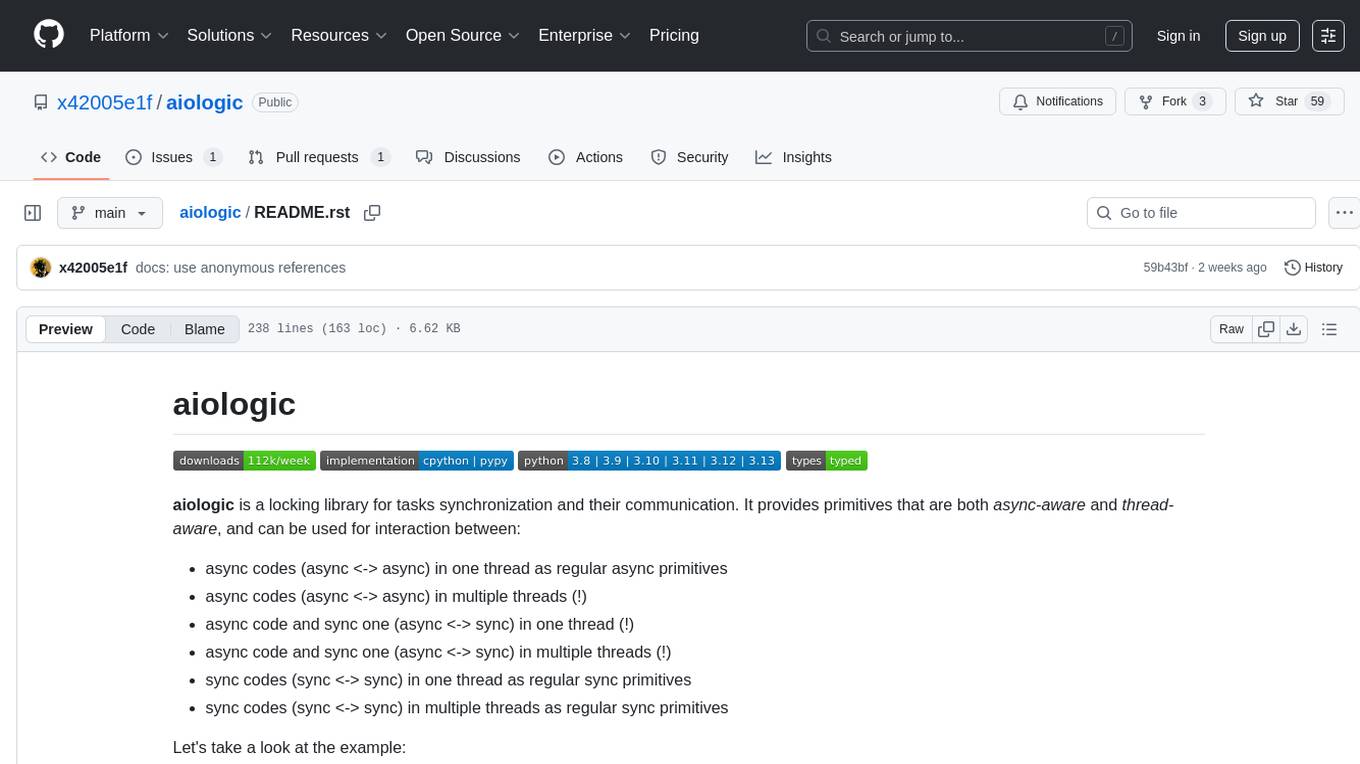Image resolution: width=1360 pixels, height=764 pixels.
Task: Open the document outline icon
Action: [1329, 329]
